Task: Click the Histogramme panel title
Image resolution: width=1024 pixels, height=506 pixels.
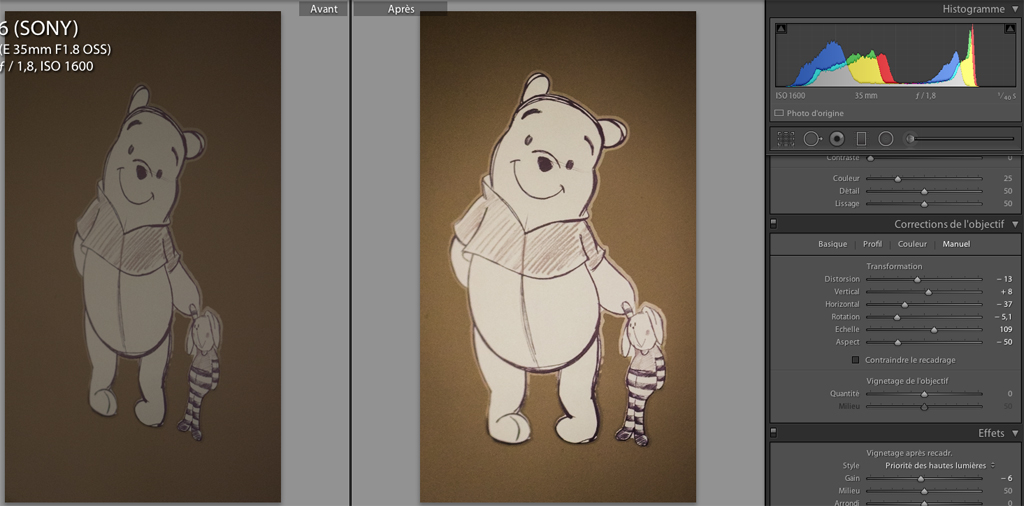Action: (x=973, y=9)
